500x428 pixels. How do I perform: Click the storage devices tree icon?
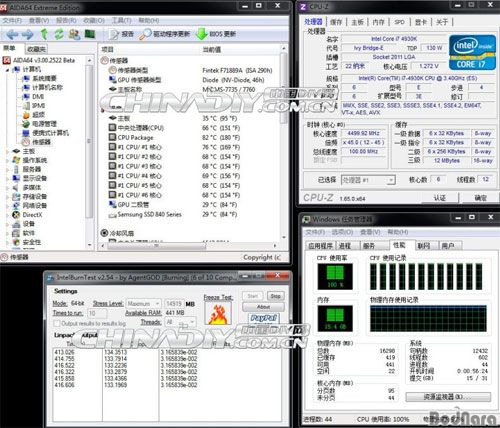point(16,197)
